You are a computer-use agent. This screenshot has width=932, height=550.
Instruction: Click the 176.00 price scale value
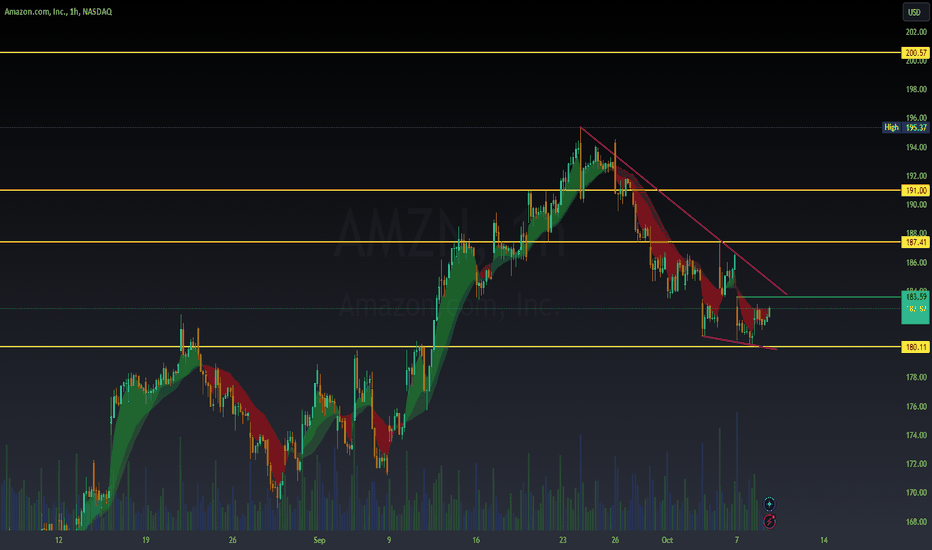[x=916, y=407]
